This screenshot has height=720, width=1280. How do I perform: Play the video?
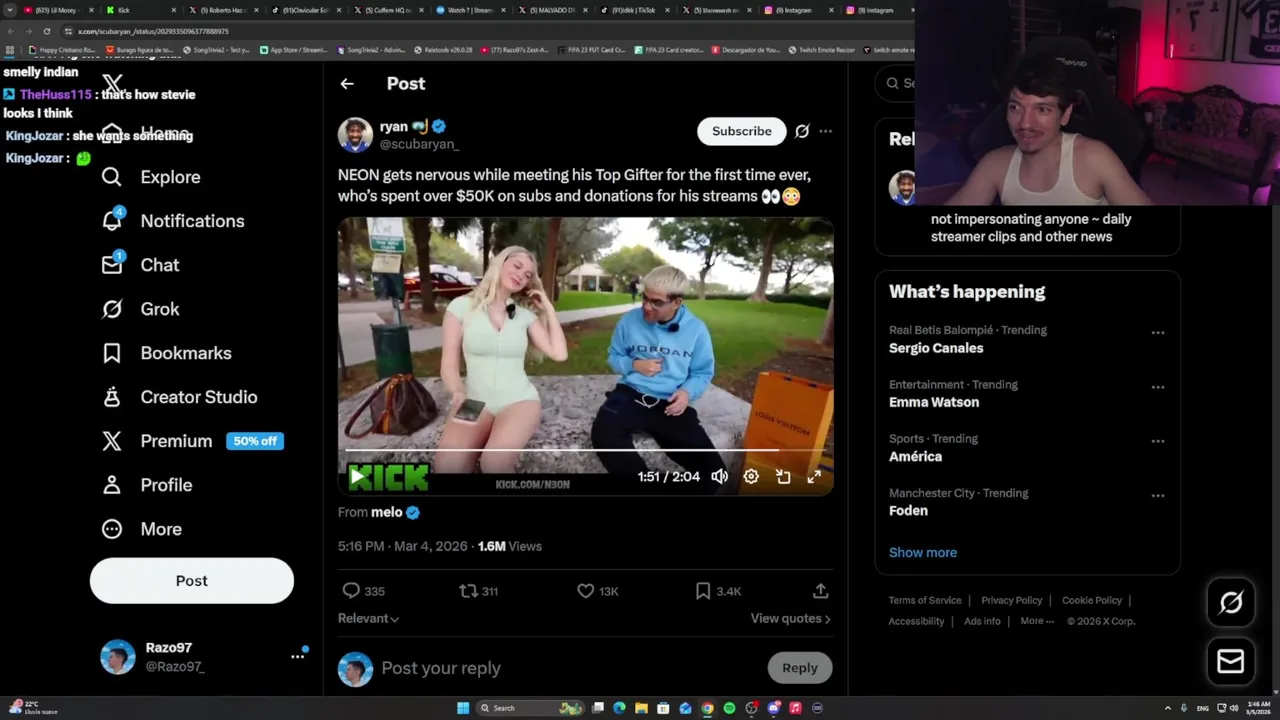356,477
